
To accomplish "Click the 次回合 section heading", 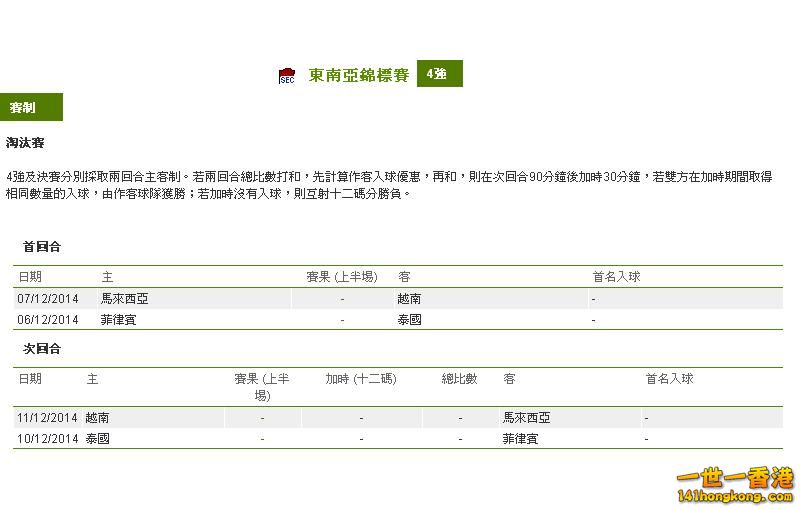I will pyautogui.click(x=42, y=349).
